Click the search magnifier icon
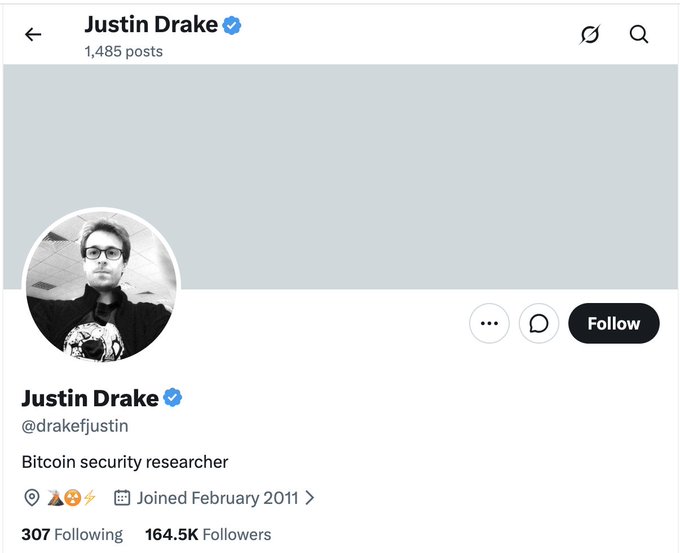680x553 pixels. tap(639, 34)
